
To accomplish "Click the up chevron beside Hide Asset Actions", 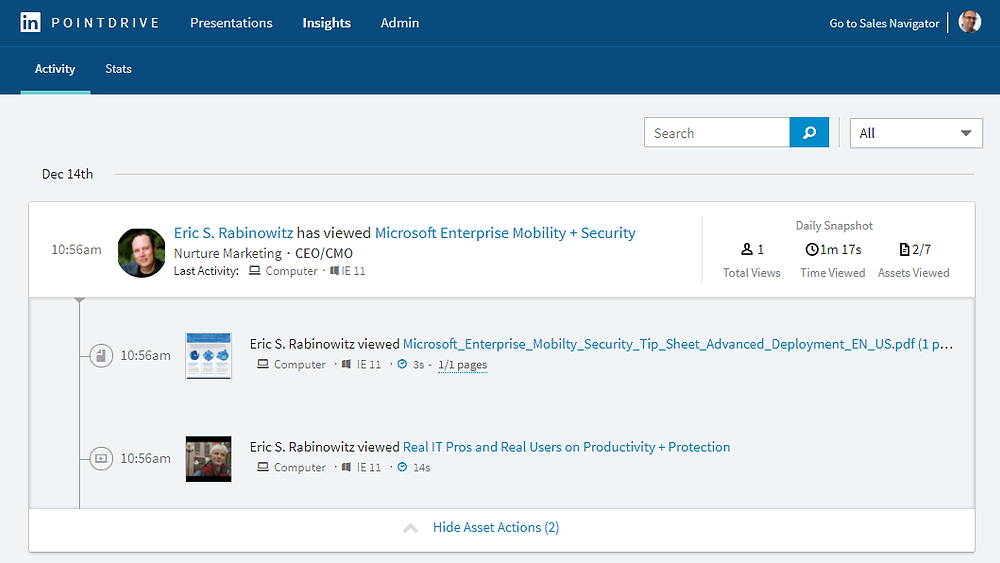I will click(x=411, y=528).
